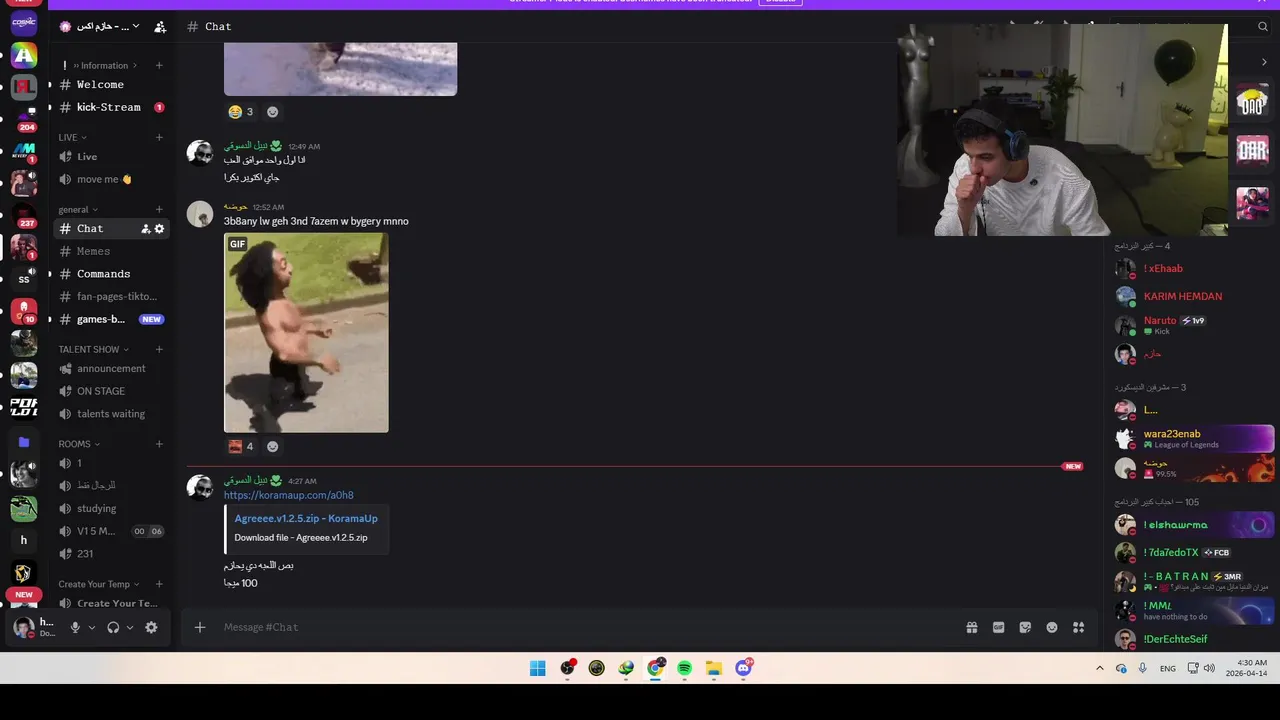This screenshot has width=1280, height=720.
Task: Open the gift Nitro icon
Action: click(972, 628)
